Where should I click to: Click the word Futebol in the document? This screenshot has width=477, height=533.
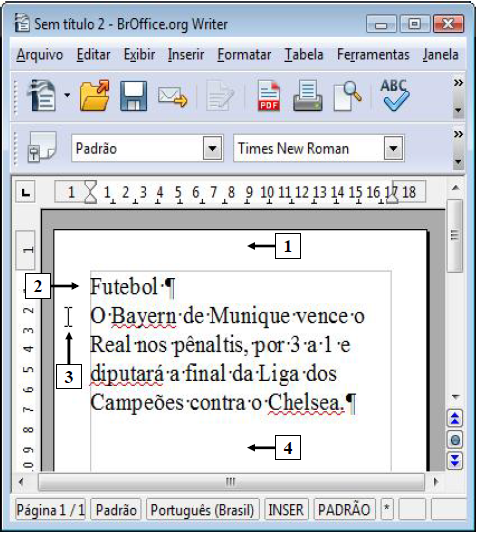pos(124,286)
